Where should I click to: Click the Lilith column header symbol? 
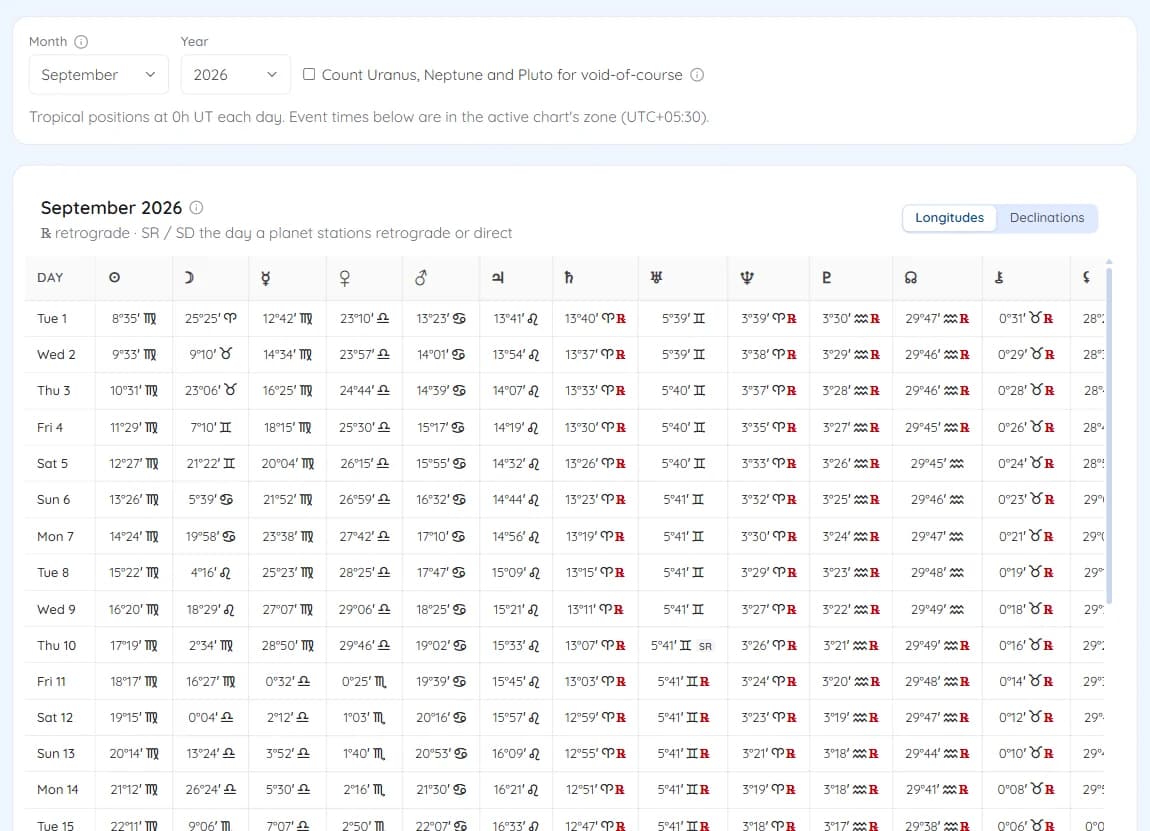[x=1086, y=277]
